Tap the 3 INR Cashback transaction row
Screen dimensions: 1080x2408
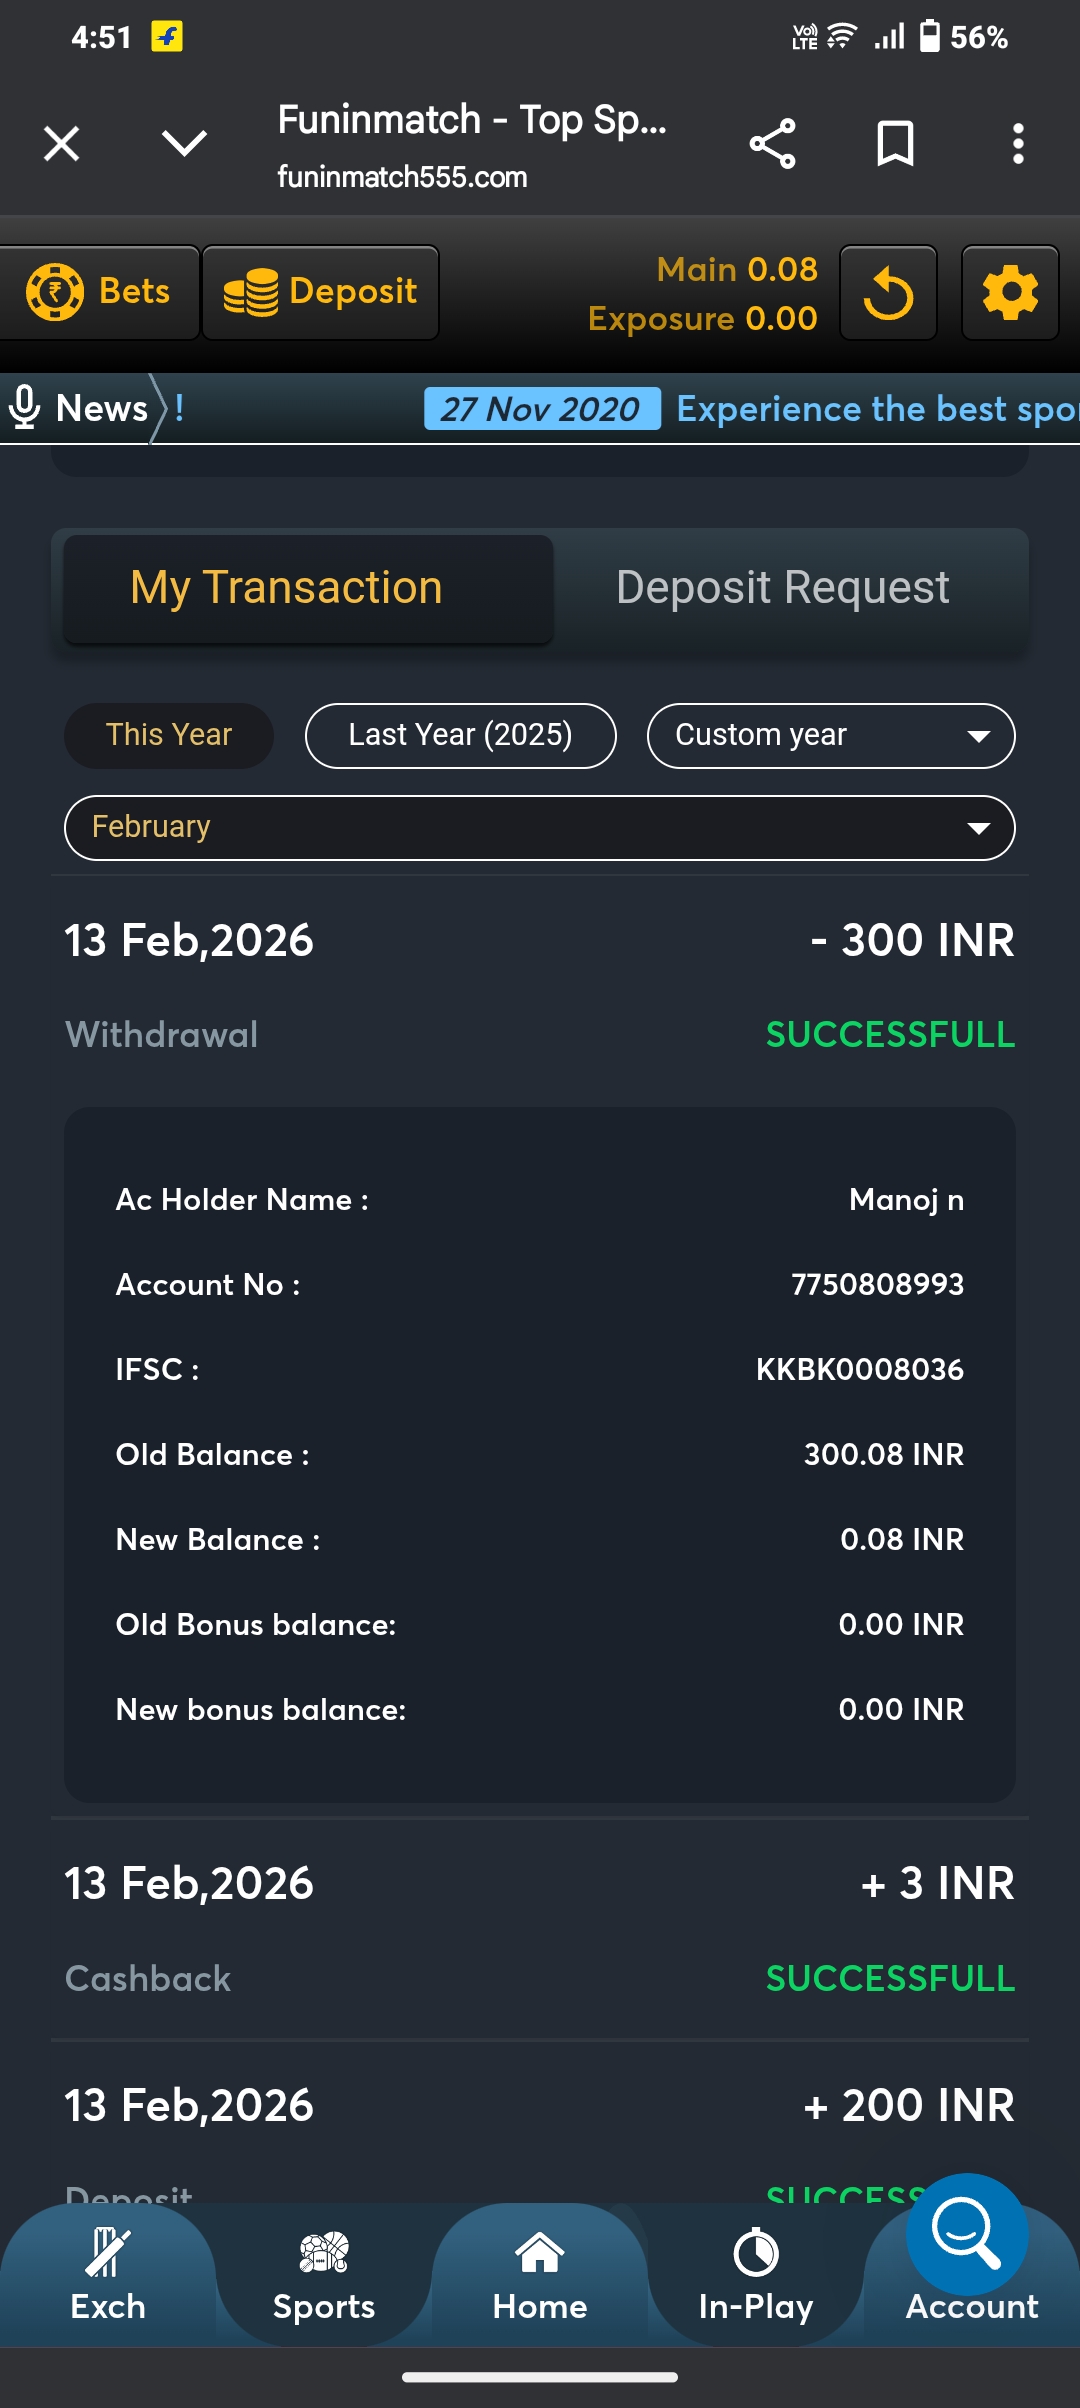pos(540,1930)
